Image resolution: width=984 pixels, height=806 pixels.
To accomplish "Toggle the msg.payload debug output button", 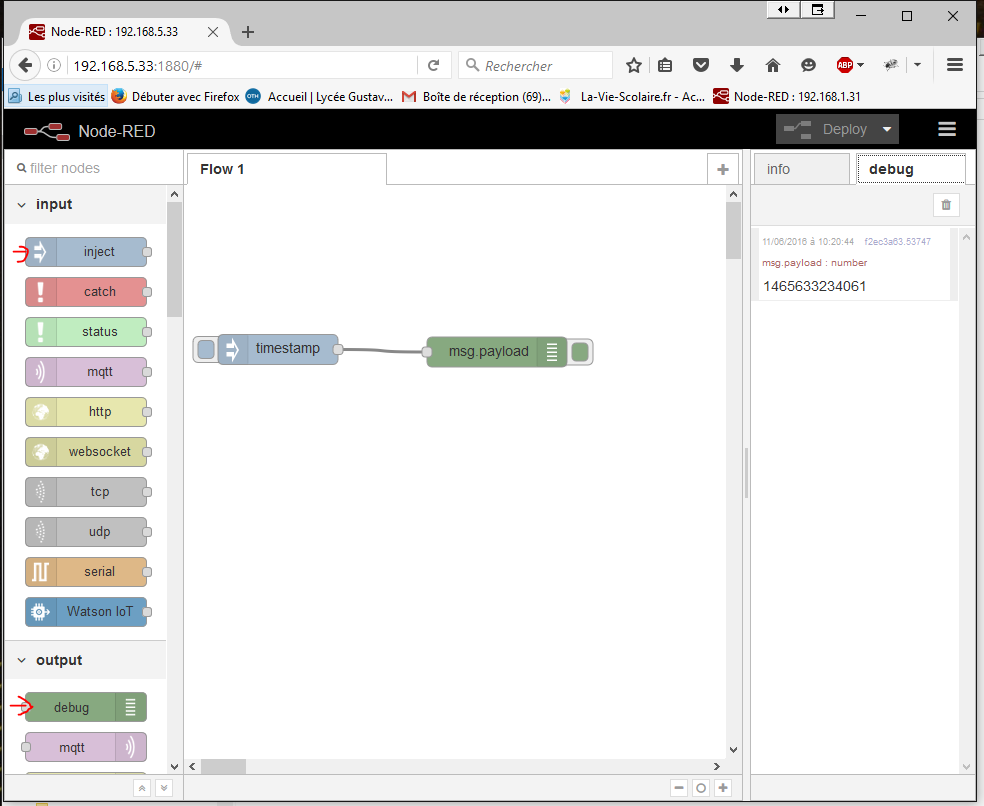I will [580, 352].
